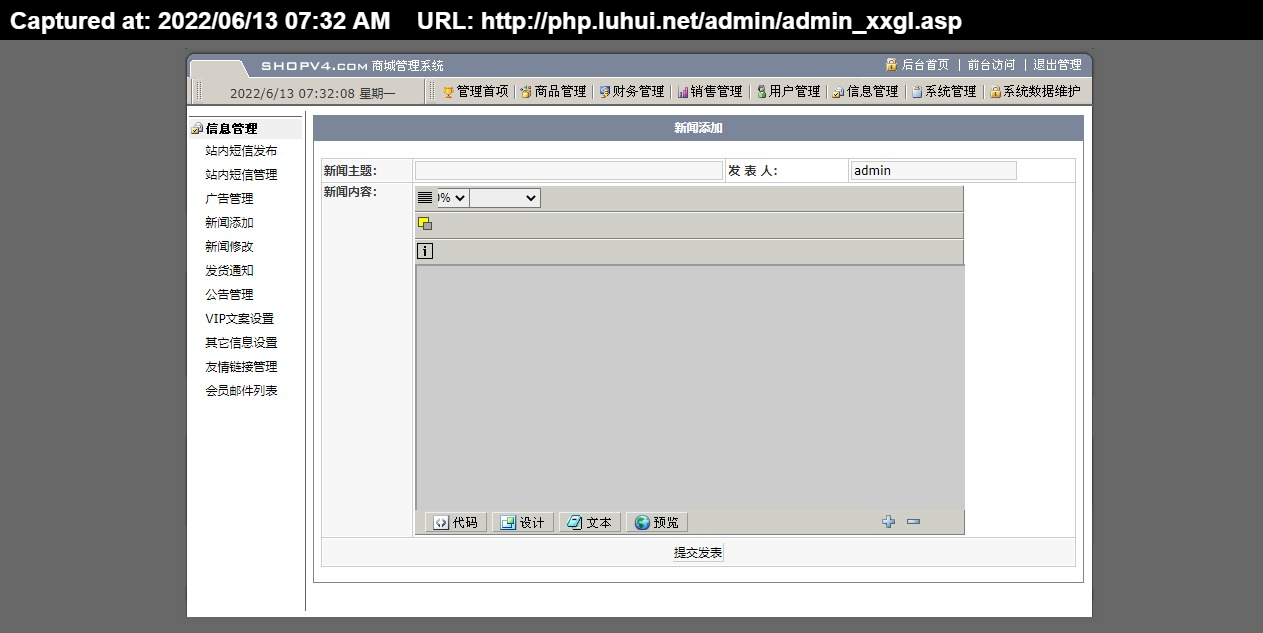Click the 前台访问 link

click(991, 65)
